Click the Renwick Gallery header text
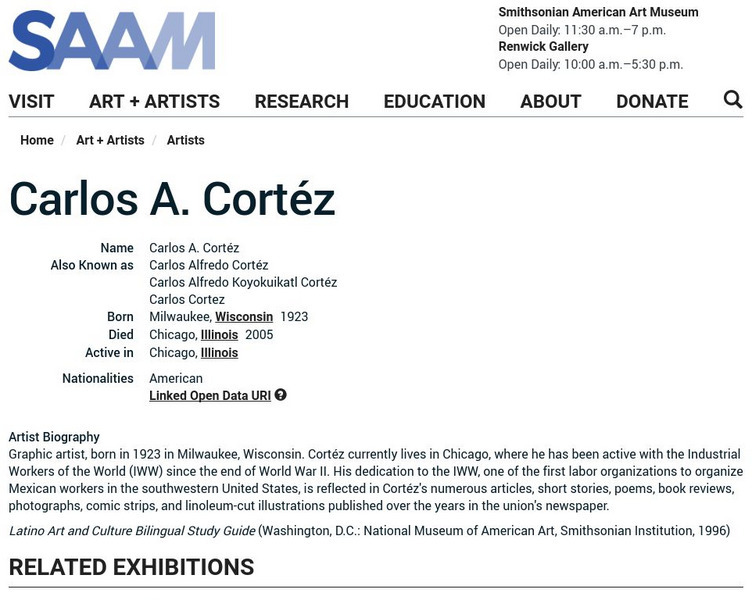 543,47
